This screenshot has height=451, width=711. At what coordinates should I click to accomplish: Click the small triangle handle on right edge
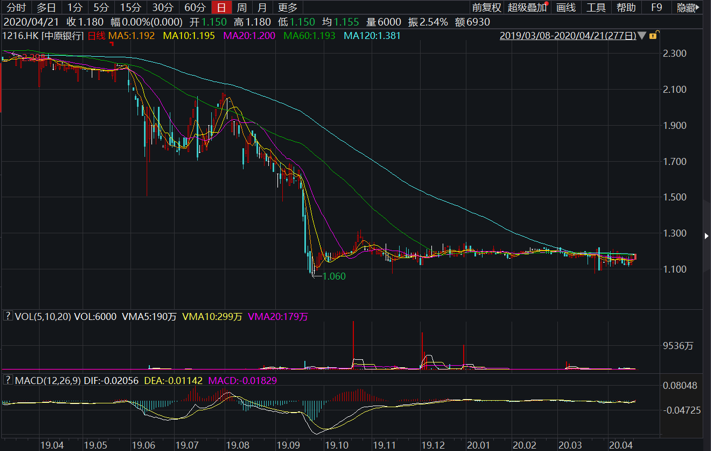(707, 236)
